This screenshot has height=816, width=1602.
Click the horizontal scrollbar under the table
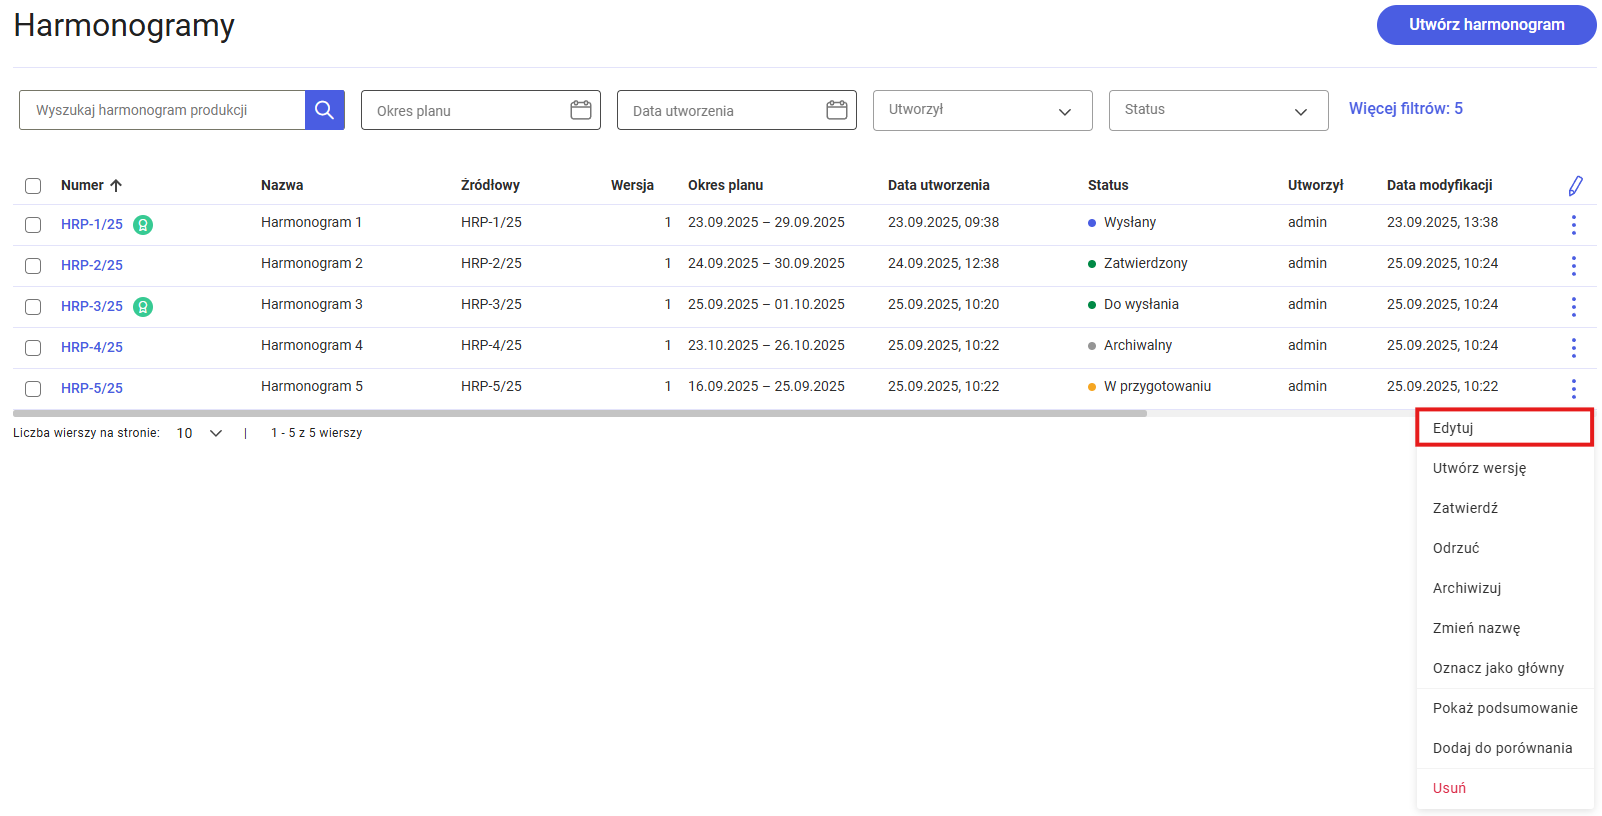(x=580, y=413)
